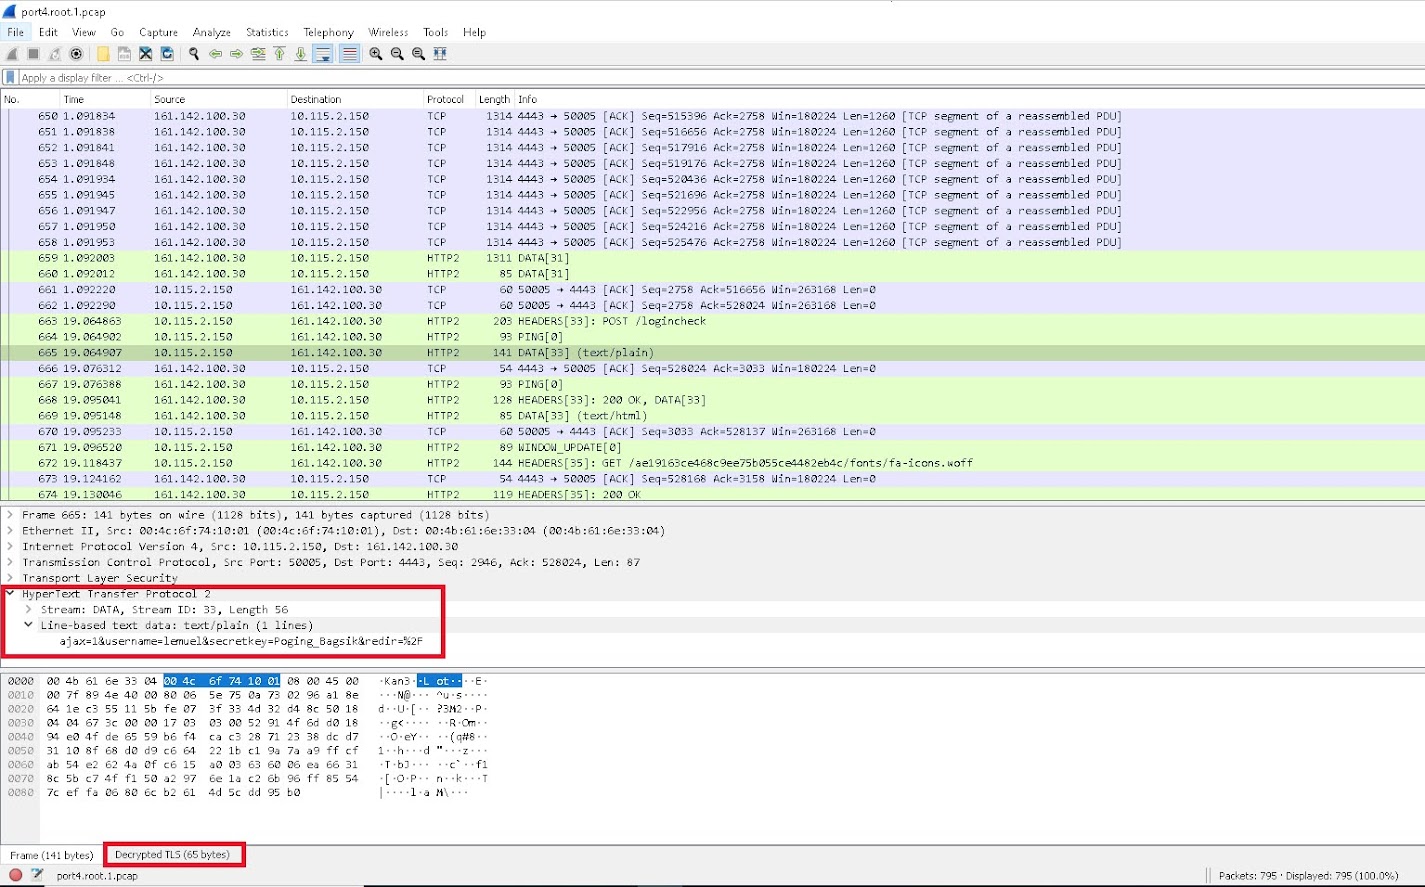Viewport: 1425px width, 887px height.
Task: Toggle auto-scroll during live capture
Action: coord(323,54)
